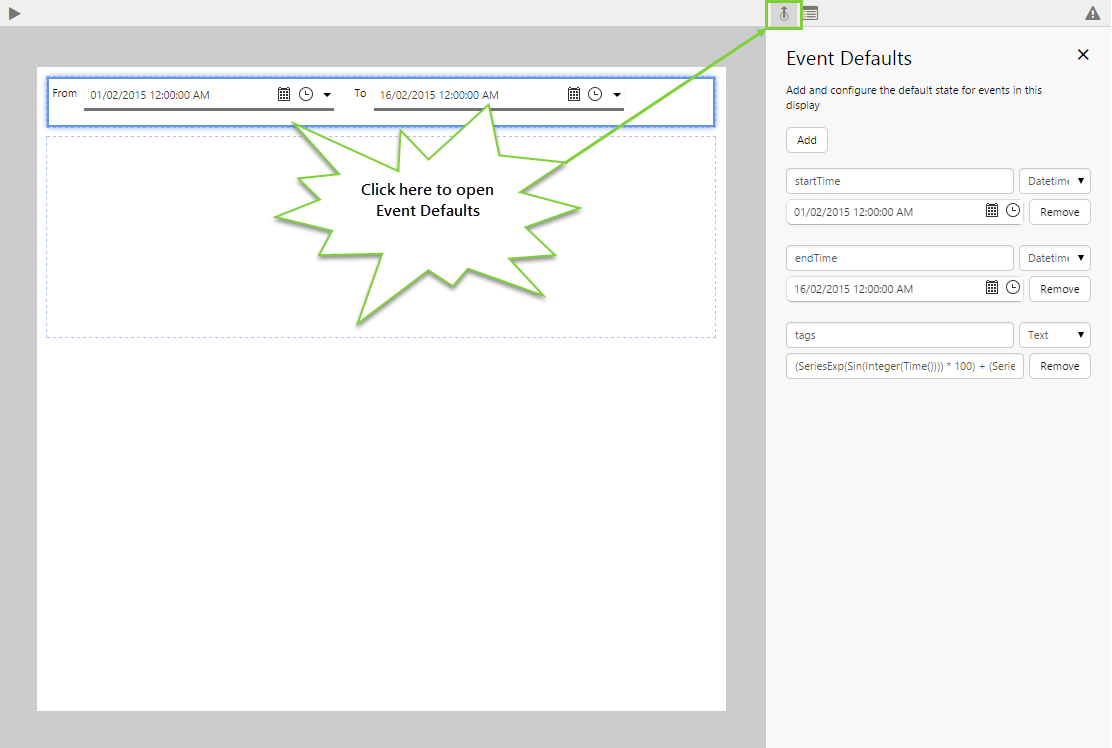Click the tags SeriesExp value field
Viewport: 1112px width, 748px height.
(x=904, y=366)
